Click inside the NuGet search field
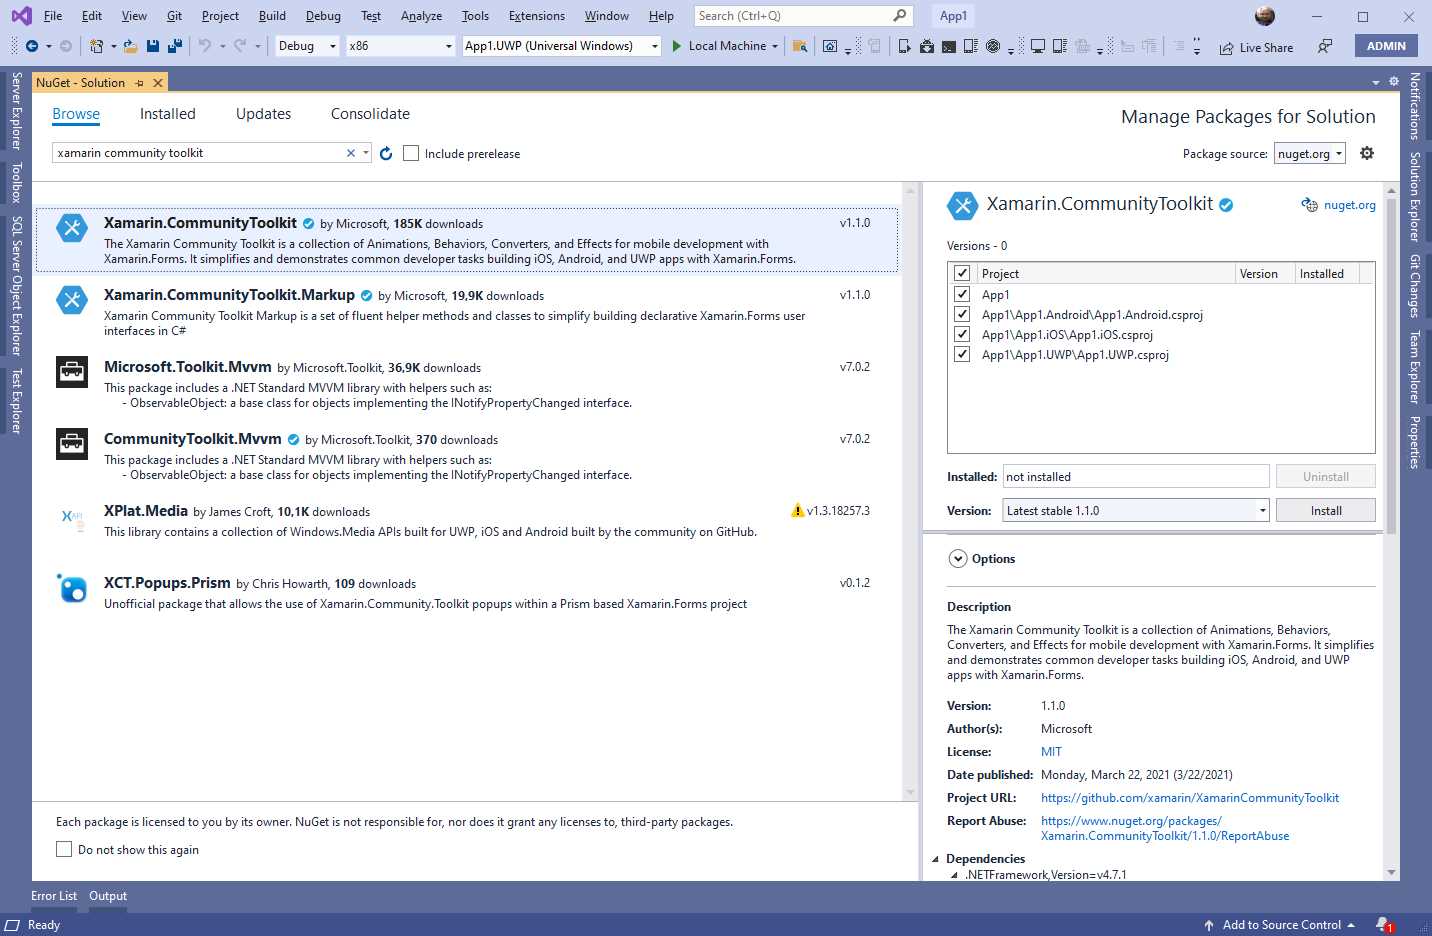This screenshot has width=1432, height=936. (x=200, y=152)
